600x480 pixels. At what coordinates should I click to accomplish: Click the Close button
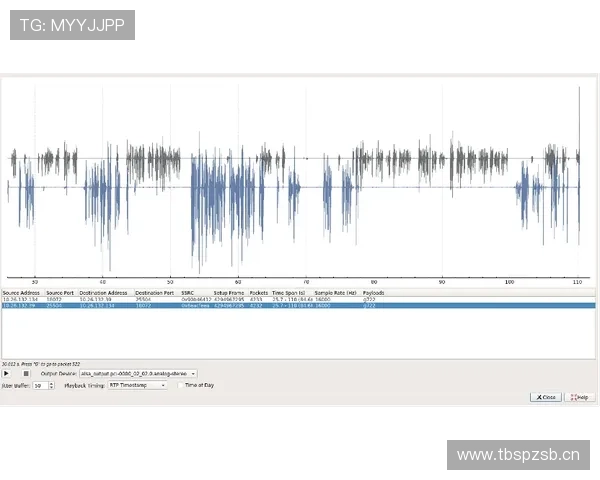[545, 397]
